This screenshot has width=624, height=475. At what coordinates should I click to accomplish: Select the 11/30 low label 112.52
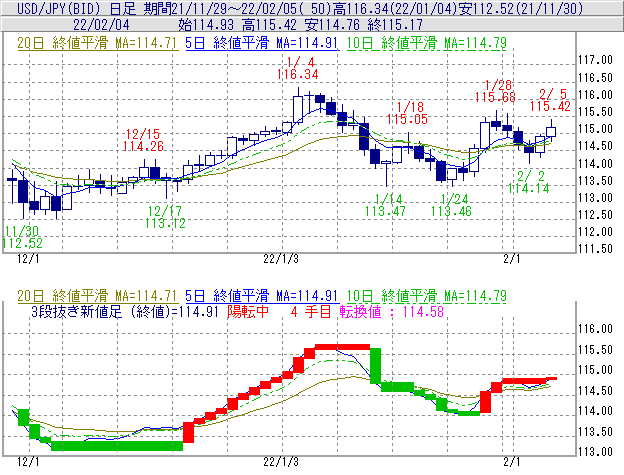[22, 243]
